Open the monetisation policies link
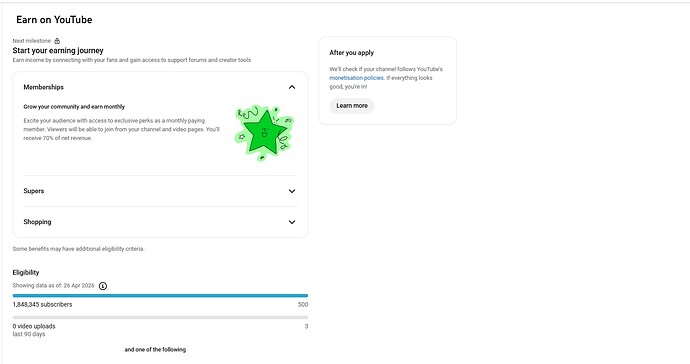 click(356, 78)
